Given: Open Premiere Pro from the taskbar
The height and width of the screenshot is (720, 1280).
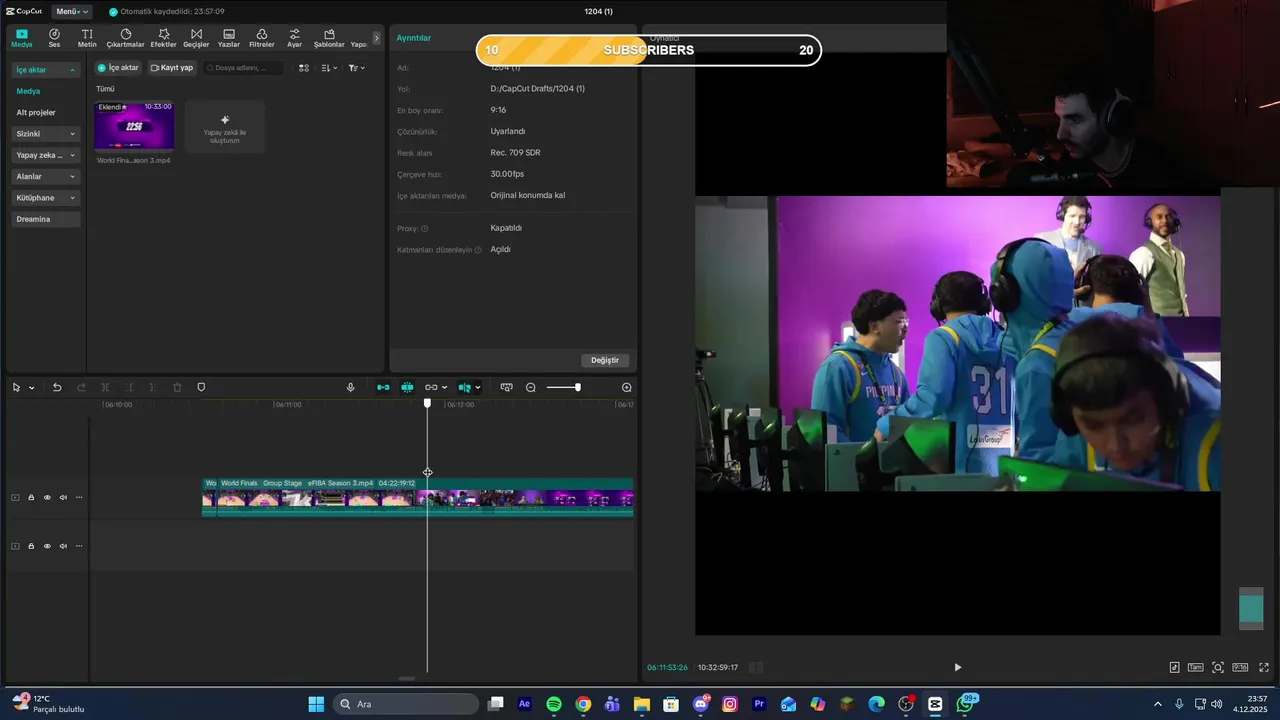Looking at the screenshot, I should click(759, 704).
